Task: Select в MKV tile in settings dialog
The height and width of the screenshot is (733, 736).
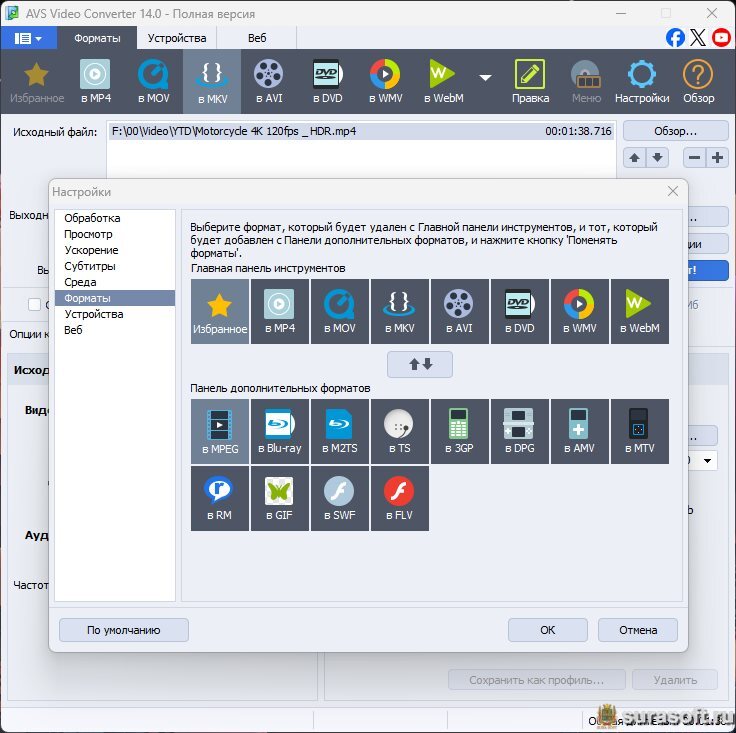Action: [400, 312]
